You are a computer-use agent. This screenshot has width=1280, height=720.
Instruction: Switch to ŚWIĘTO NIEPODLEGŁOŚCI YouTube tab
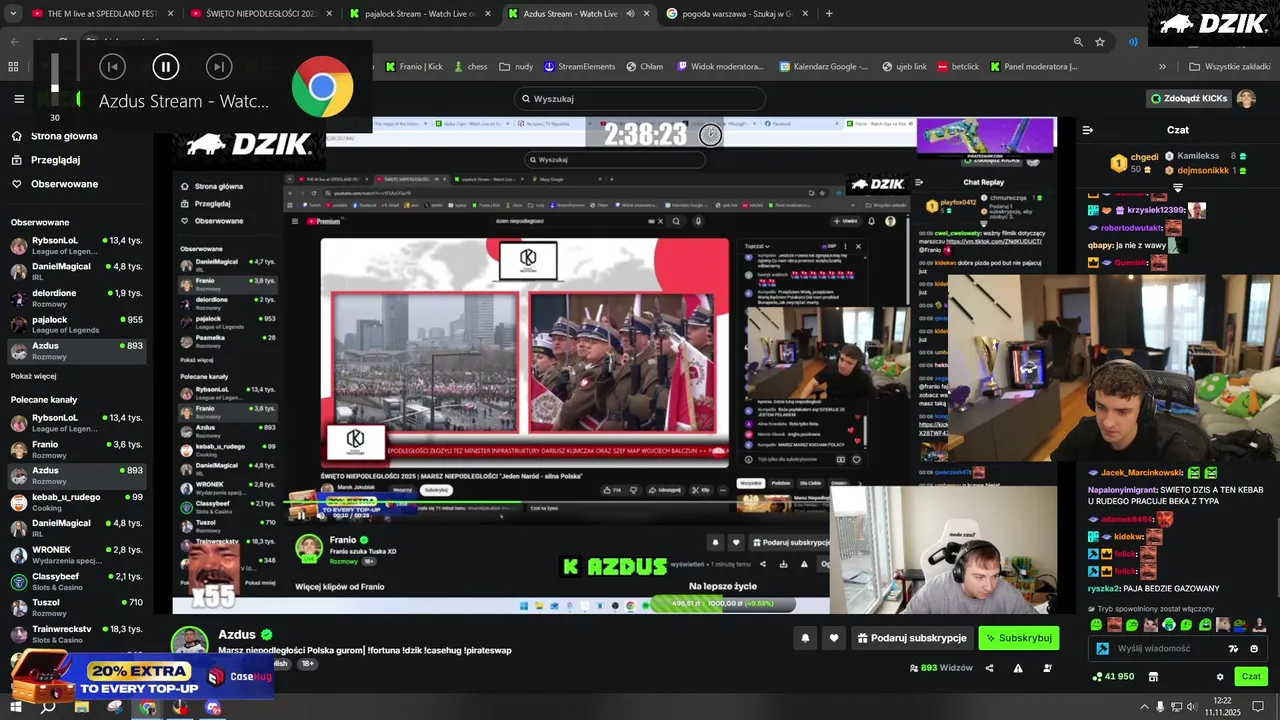click(x=262, y=14)
